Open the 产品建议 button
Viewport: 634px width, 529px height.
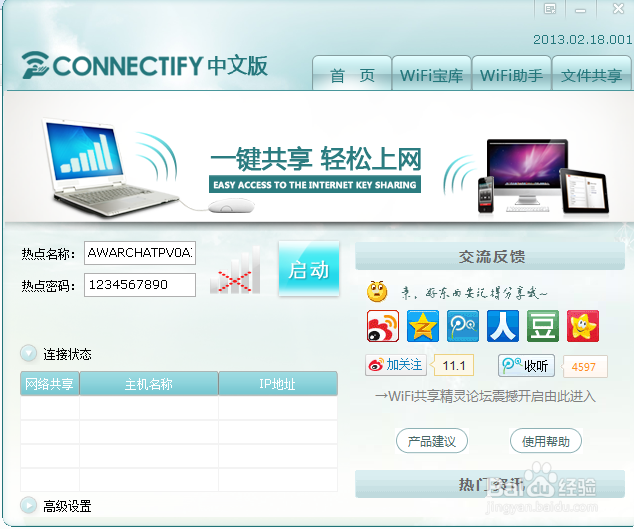pos(432,441)
